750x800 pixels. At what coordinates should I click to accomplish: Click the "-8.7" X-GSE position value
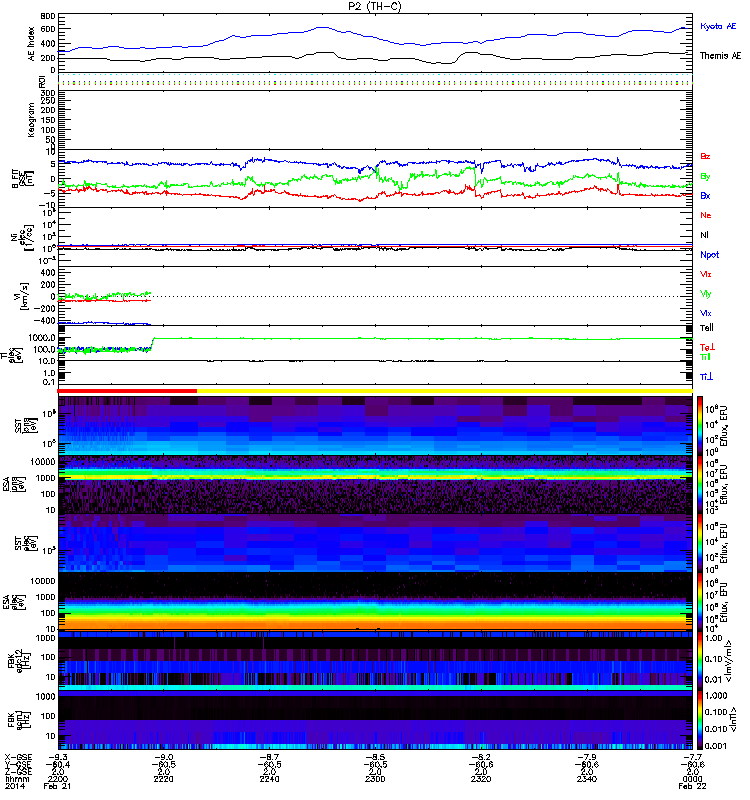coord(269,757)
